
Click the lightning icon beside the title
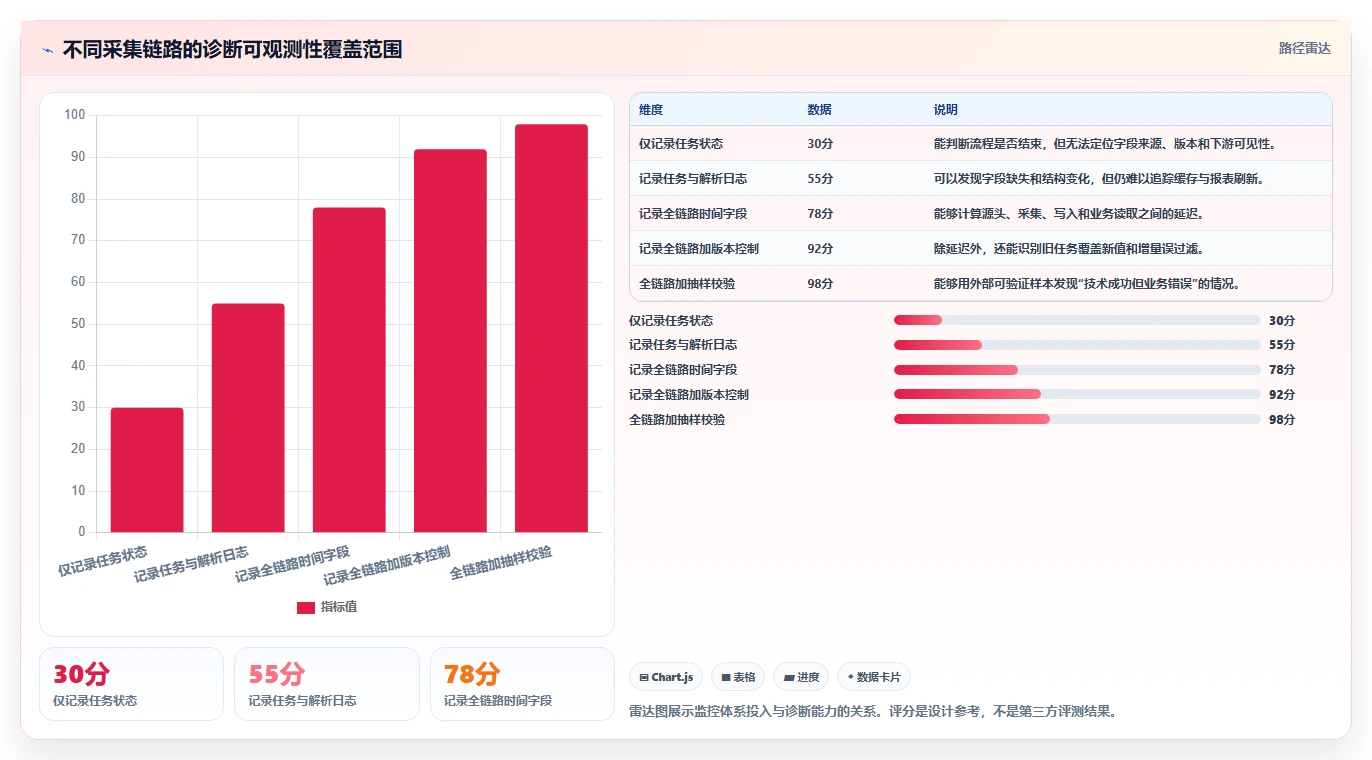point(47,50)
